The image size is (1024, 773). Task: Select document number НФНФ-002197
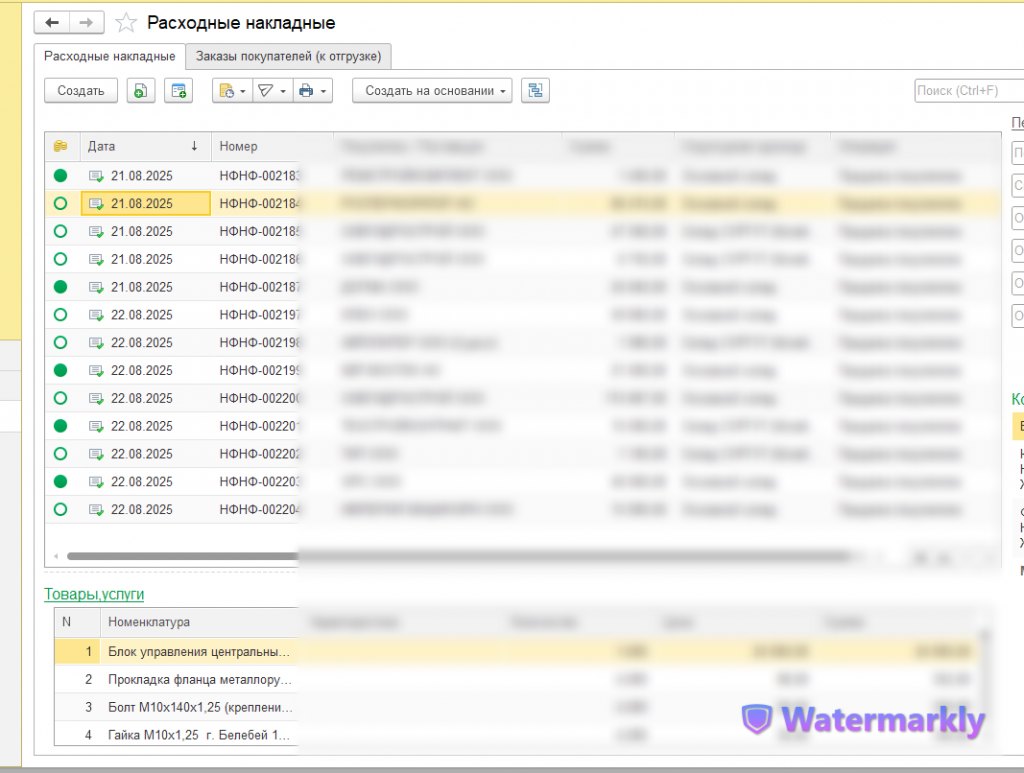point(259,315)
